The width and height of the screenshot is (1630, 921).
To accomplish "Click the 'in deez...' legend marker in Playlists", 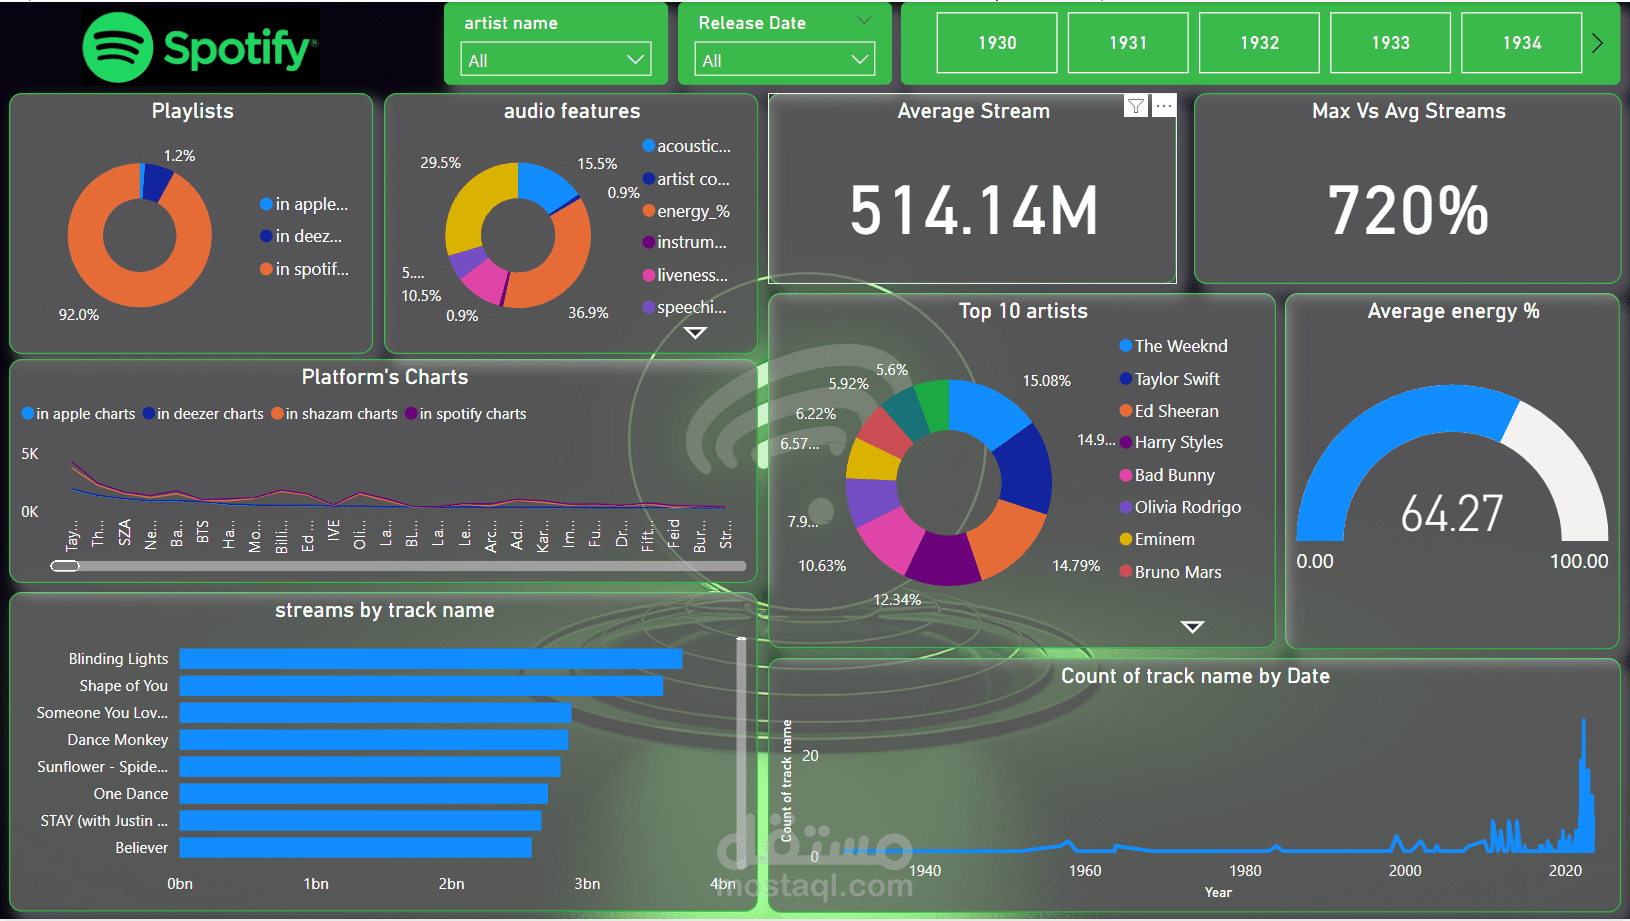I will coord(266,236).
